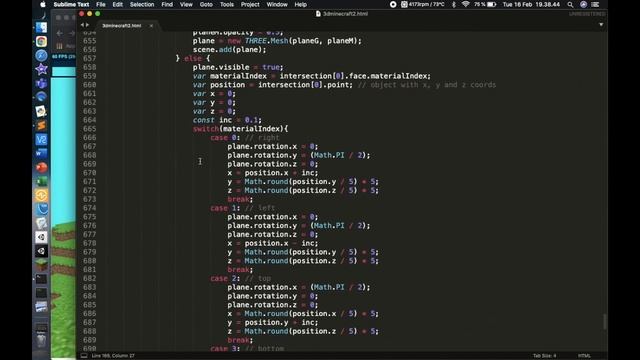The height and width of the screenshot is (360, 640).
Task: Go to next tab with right arrow
Action: pyautogui.click(x=87, y=25)
